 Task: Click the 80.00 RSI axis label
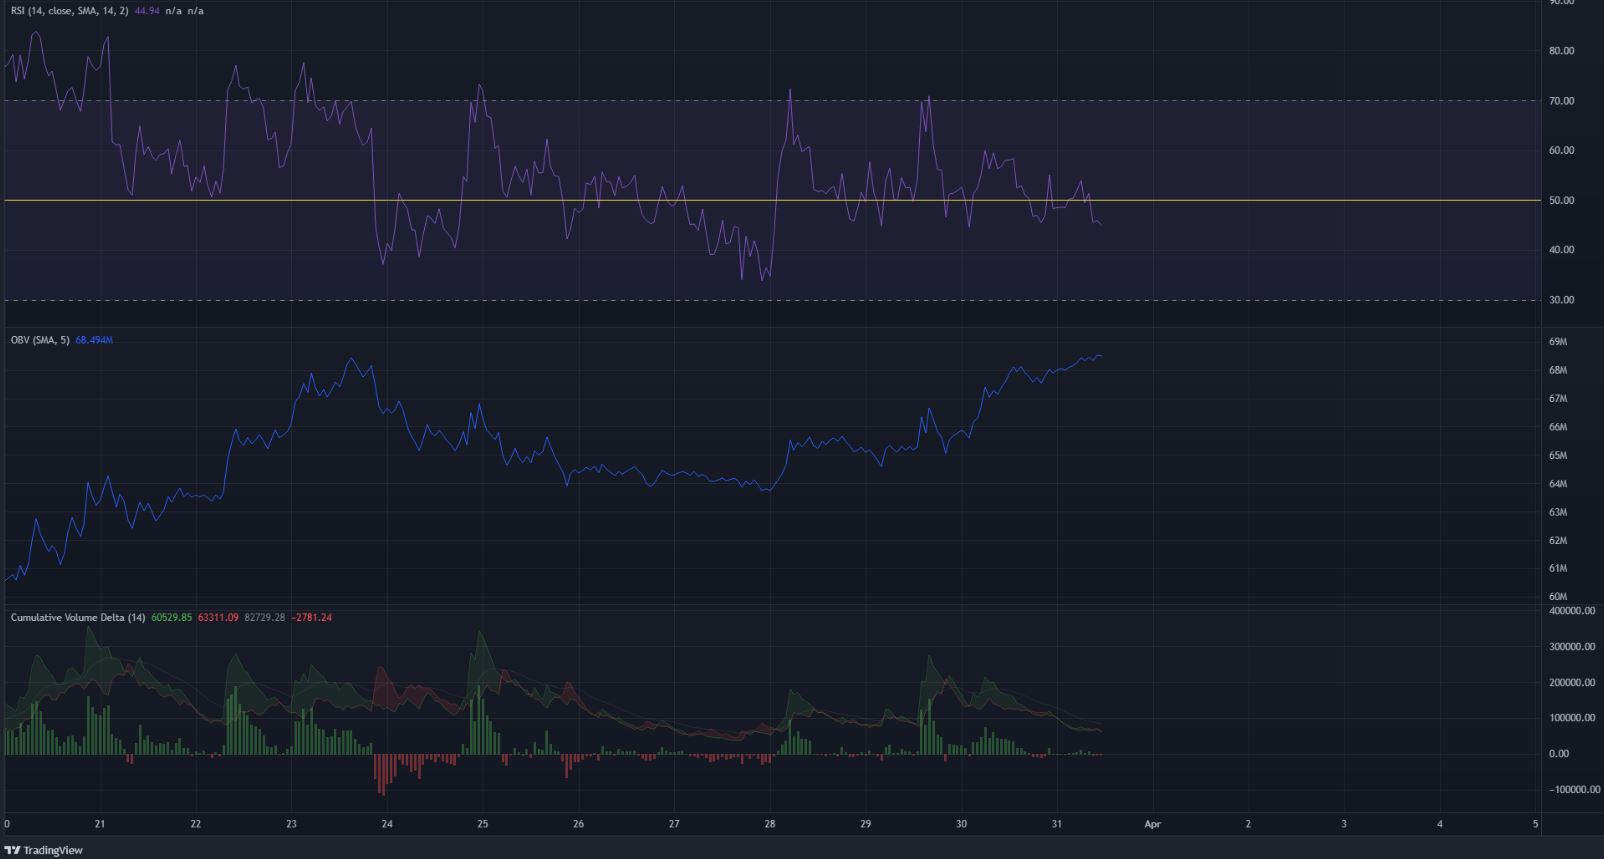(x=1561, y=51)
